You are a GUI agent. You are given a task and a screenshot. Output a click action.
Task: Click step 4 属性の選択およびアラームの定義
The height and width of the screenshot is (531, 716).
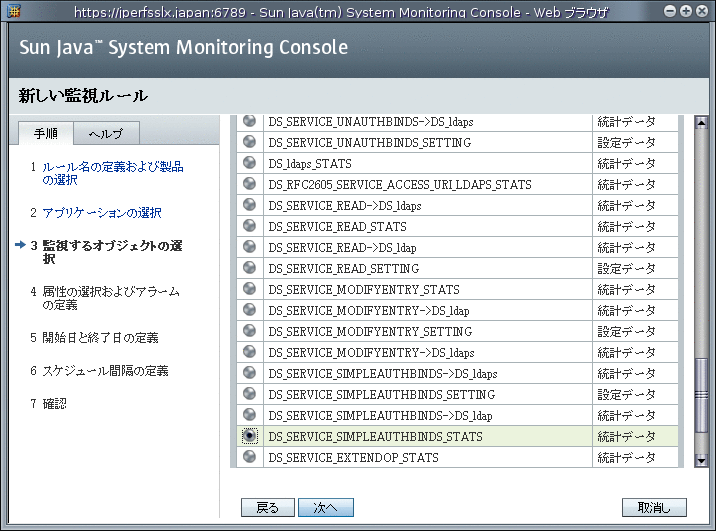(x=111, y=298)
